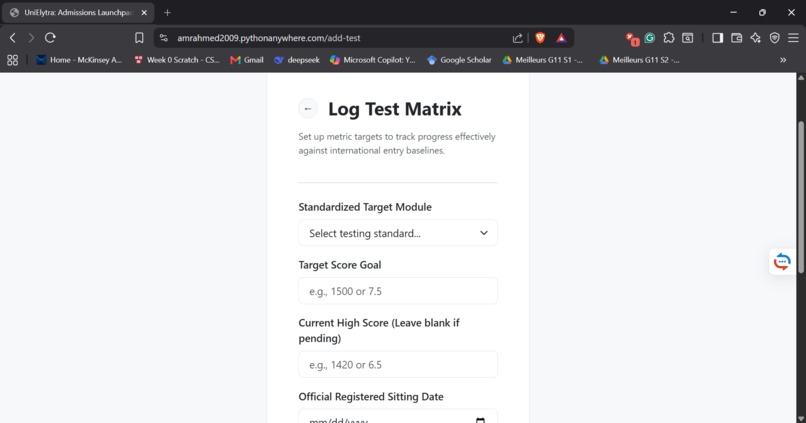This screenshot has height=423, width=806.
Task: Open Google Scholar bookmark
Action: coord(459,60)
